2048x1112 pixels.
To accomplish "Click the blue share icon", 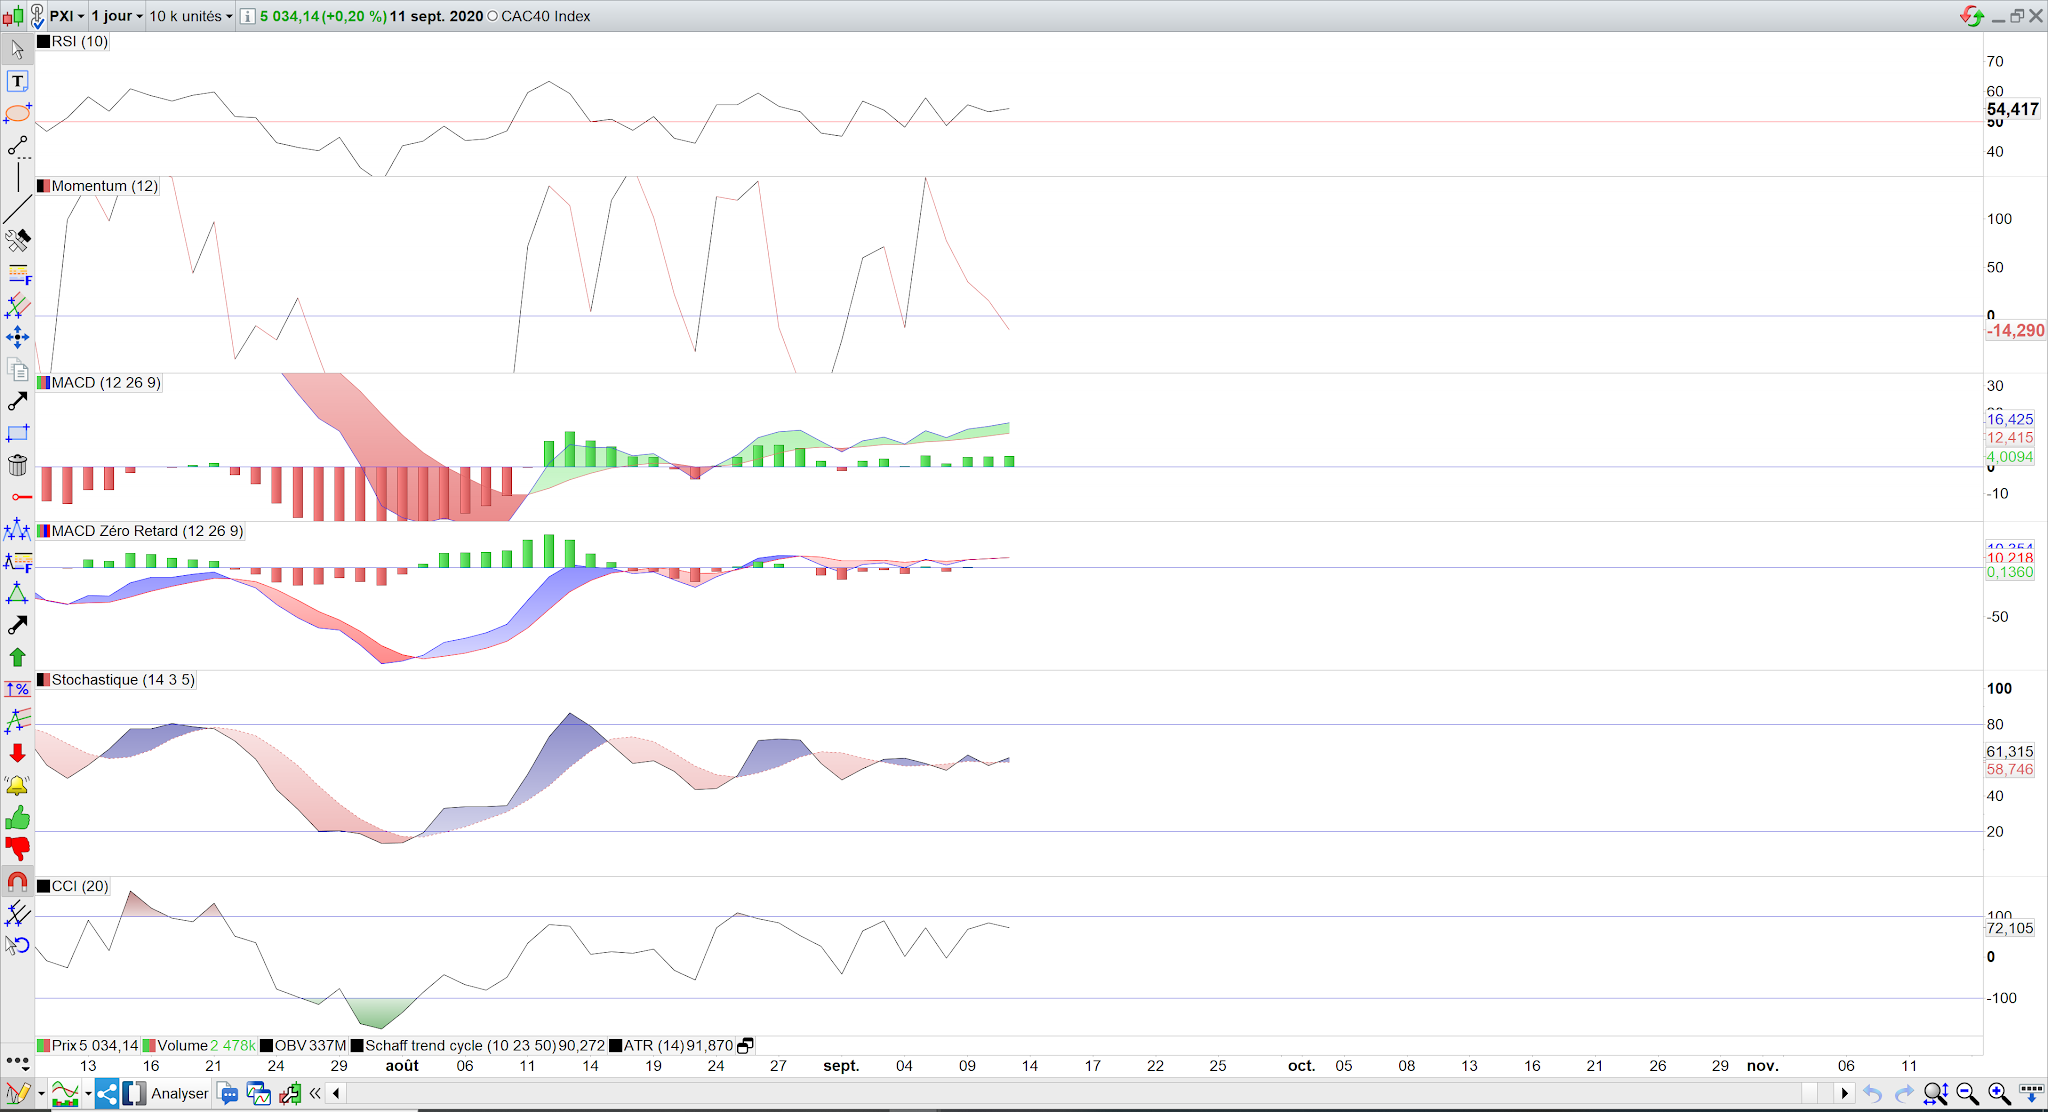I will coord(107,1093).
